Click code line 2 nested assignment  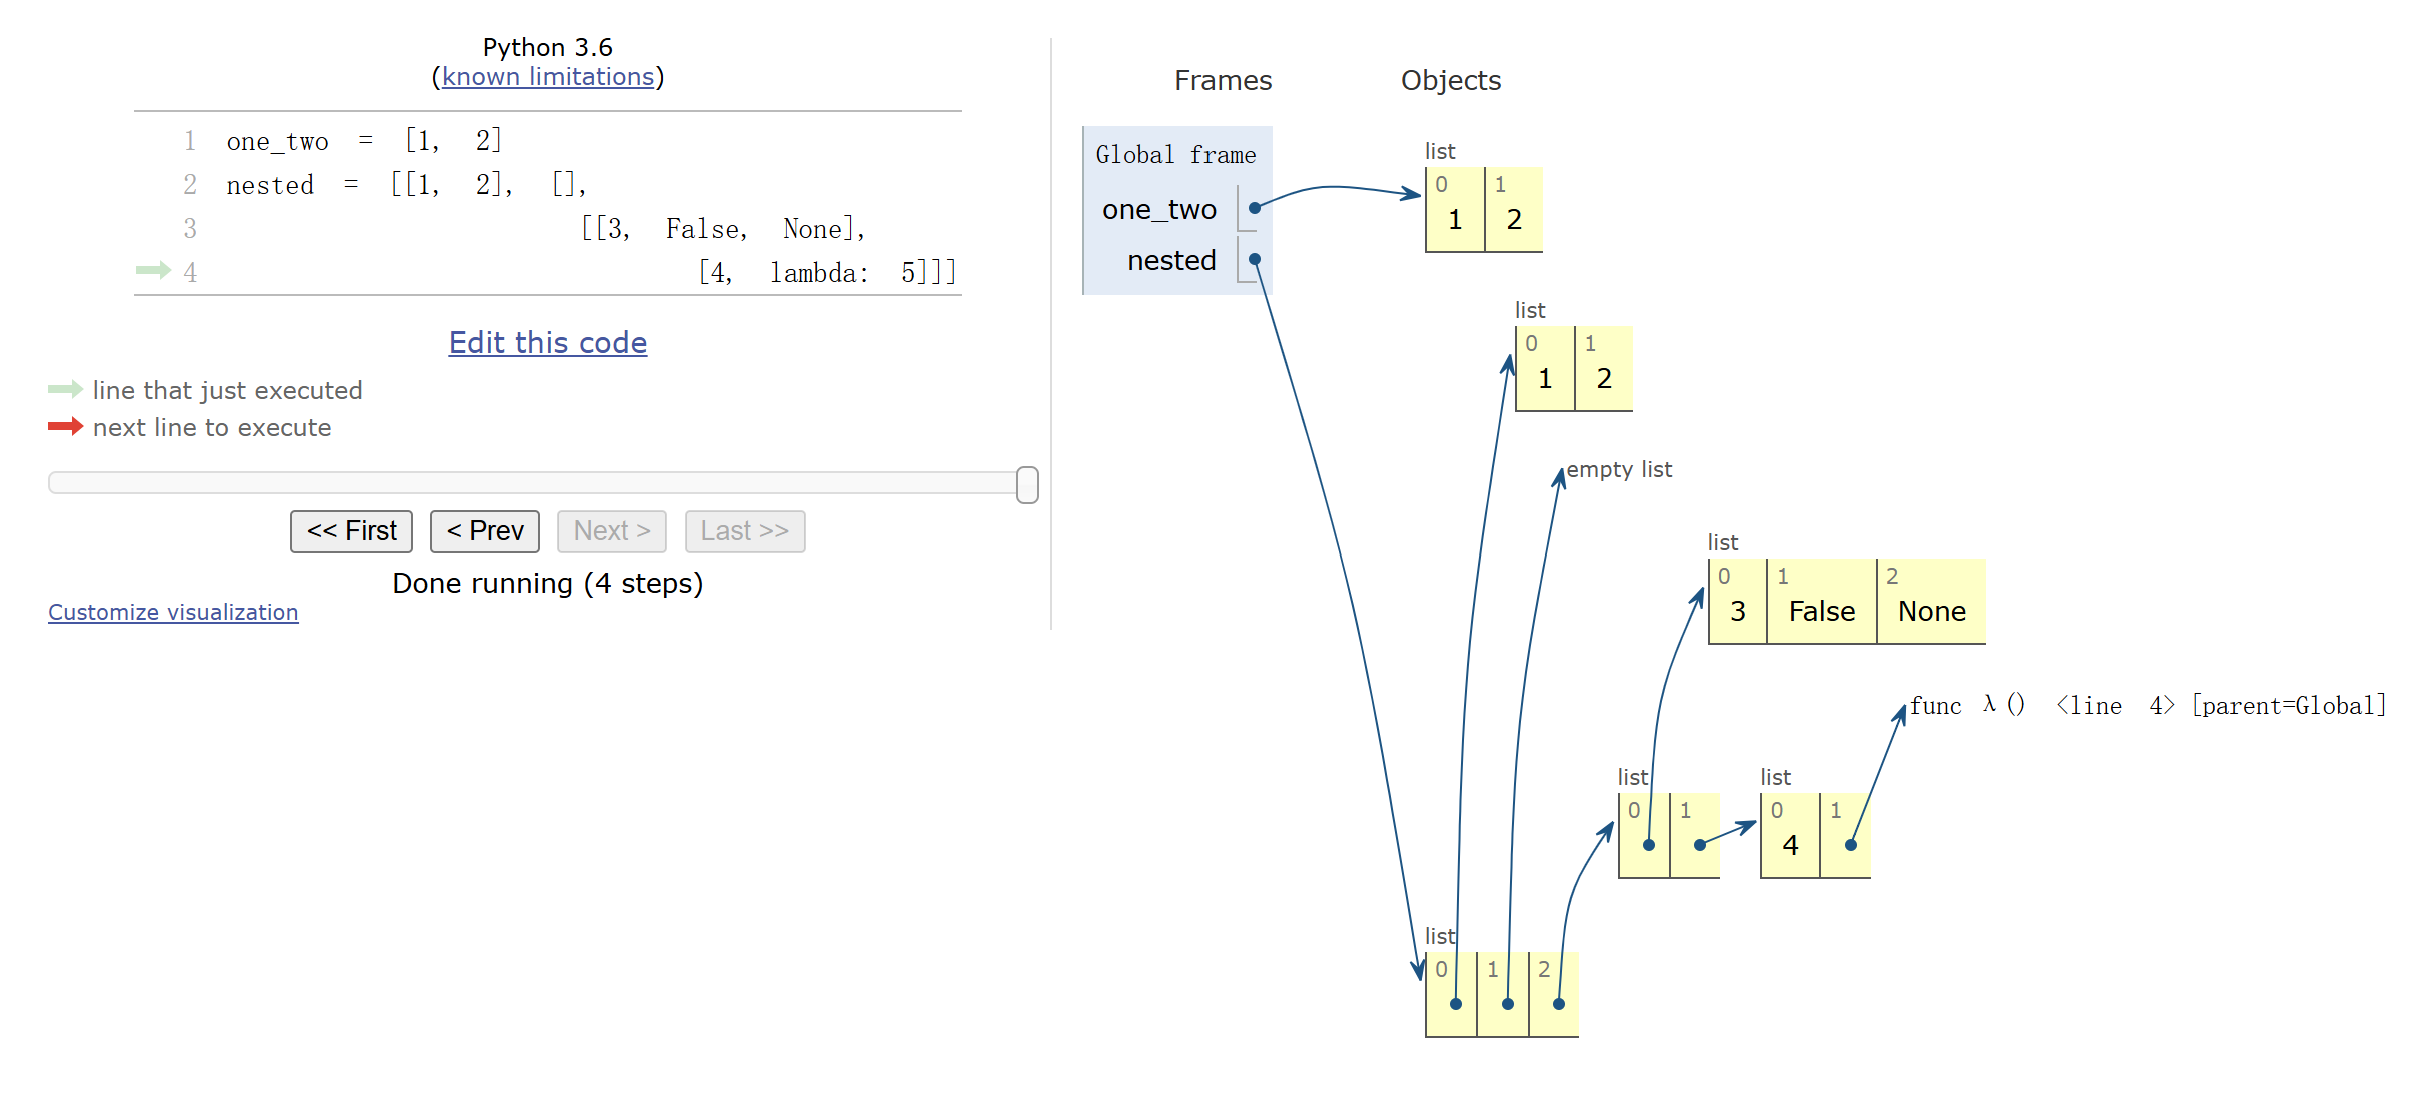[406, 185]
